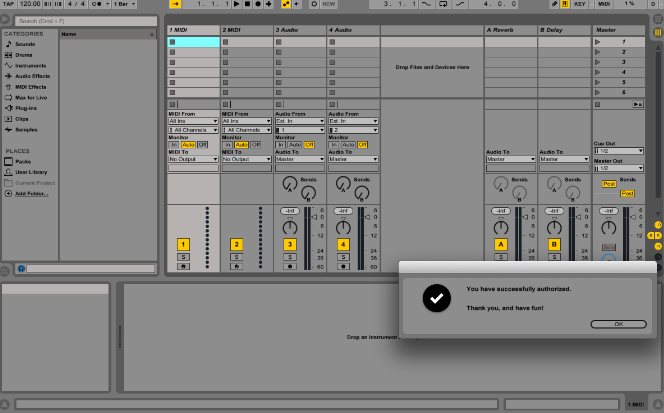Select the 2 MIDI track header
Screen dimensions: 664x413
[247, 30]
